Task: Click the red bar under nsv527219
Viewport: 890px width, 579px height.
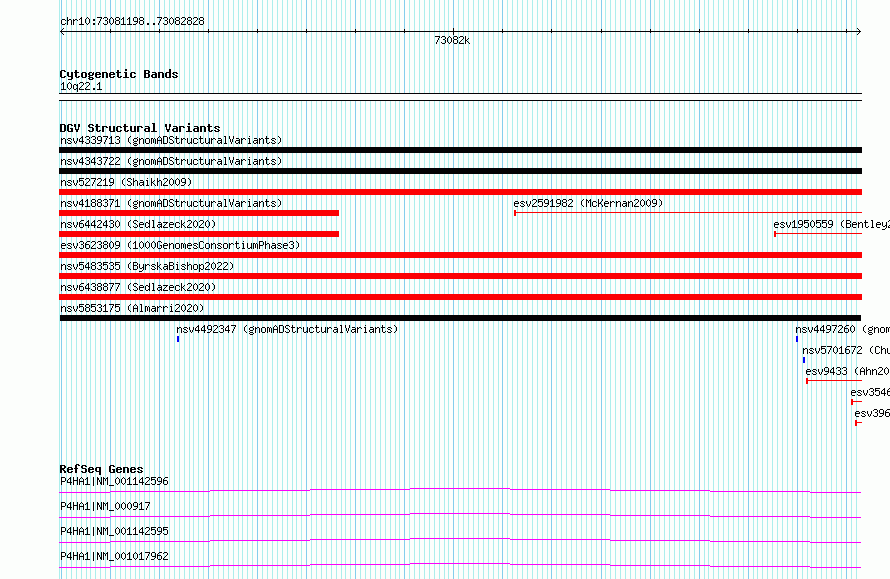Action: 460,192
